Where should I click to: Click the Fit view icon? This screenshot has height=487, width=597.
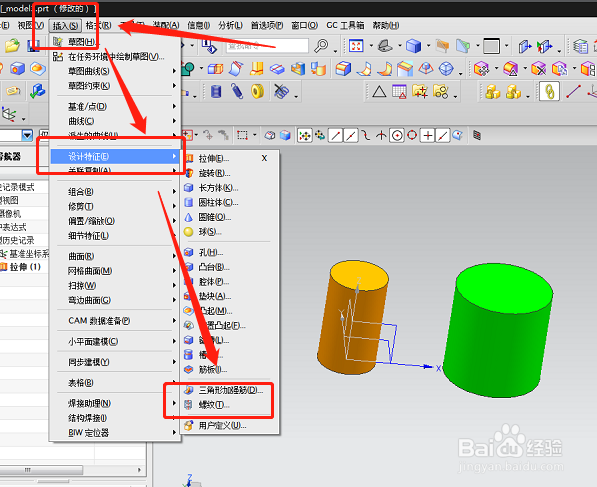pos(356,46)
